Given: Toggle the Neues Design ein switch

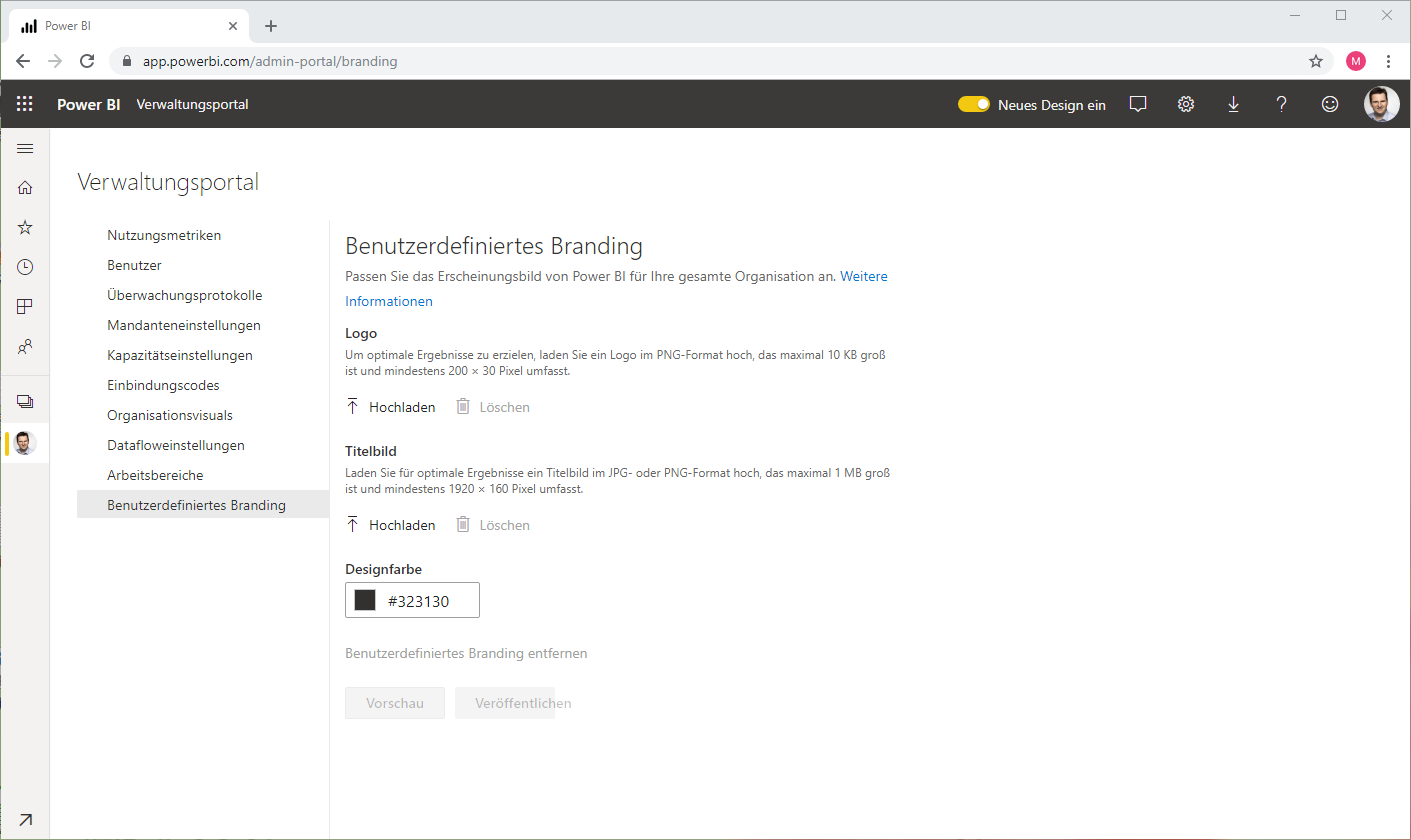Looking at the screenshot, I should tap(974, 104).
